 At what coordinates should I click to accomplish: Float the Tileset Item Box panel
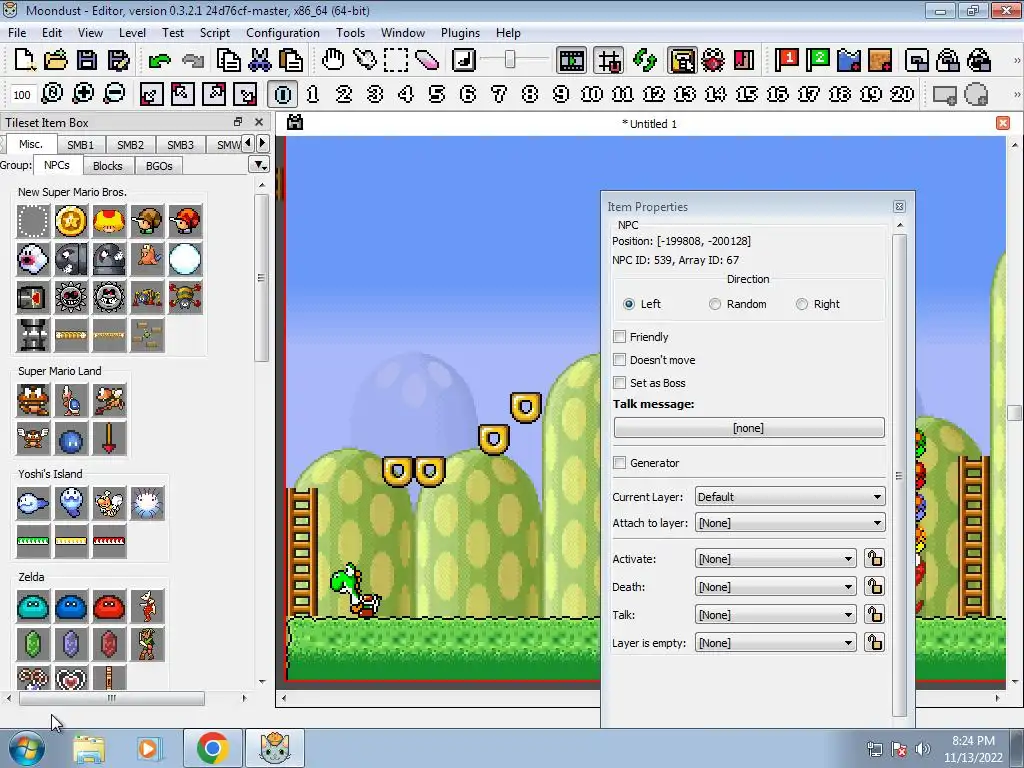tap(238, 122)
